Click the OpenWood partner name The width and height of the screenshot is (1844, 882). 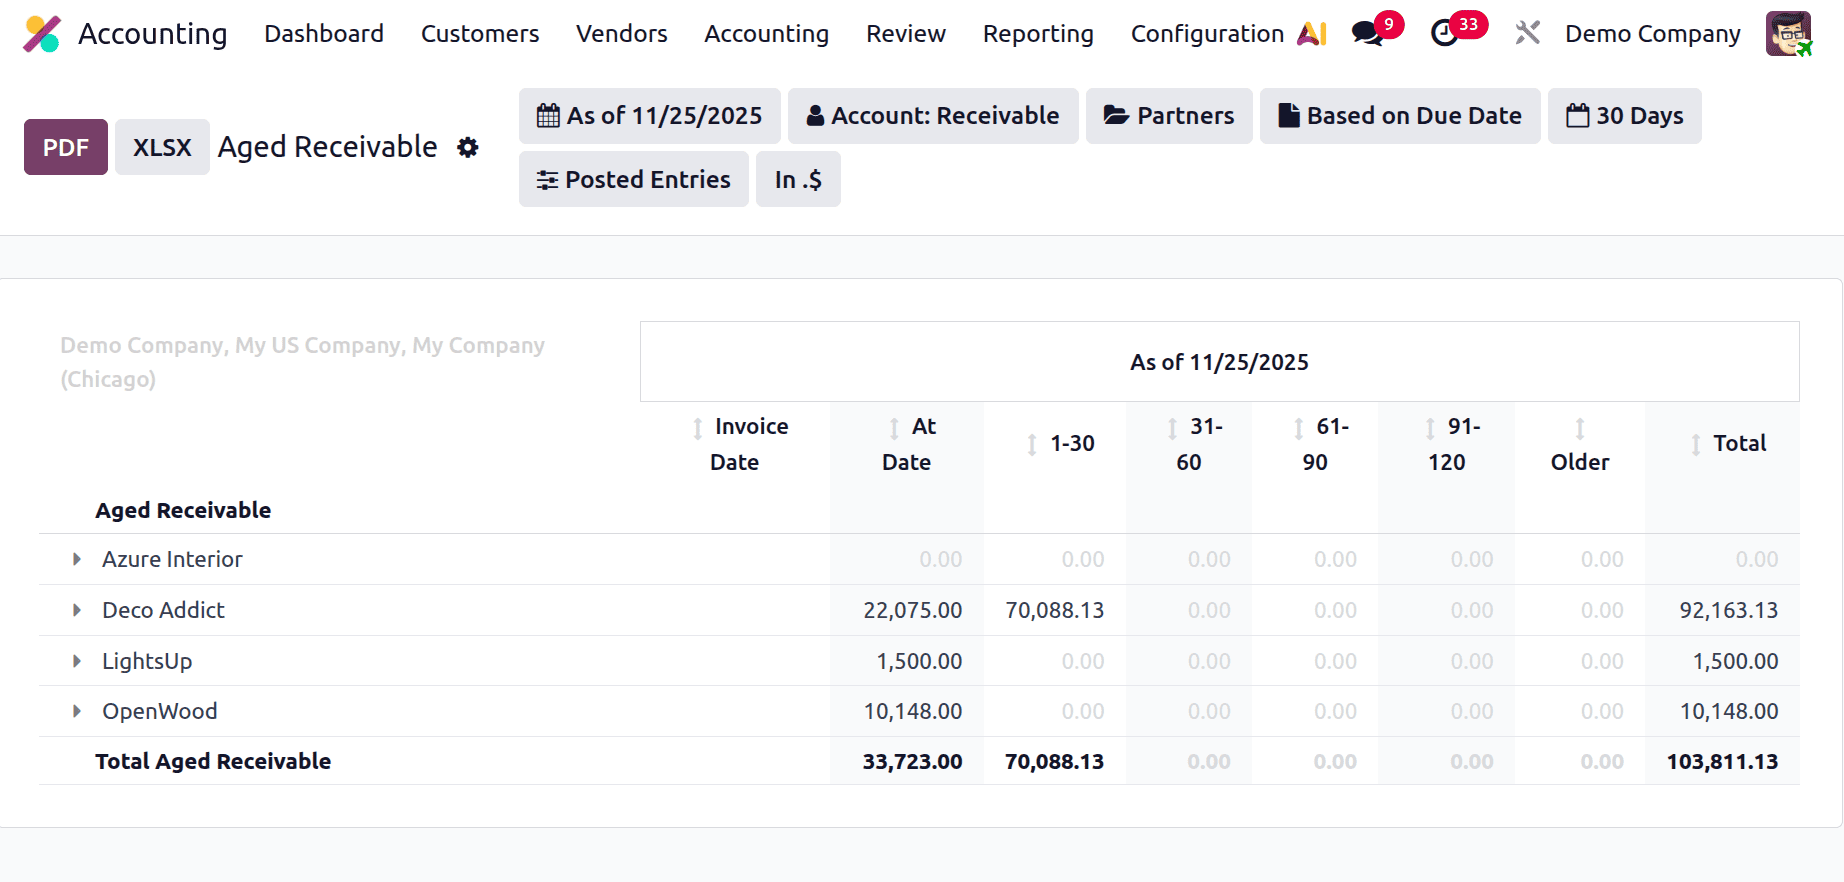[x=159, y=711]
